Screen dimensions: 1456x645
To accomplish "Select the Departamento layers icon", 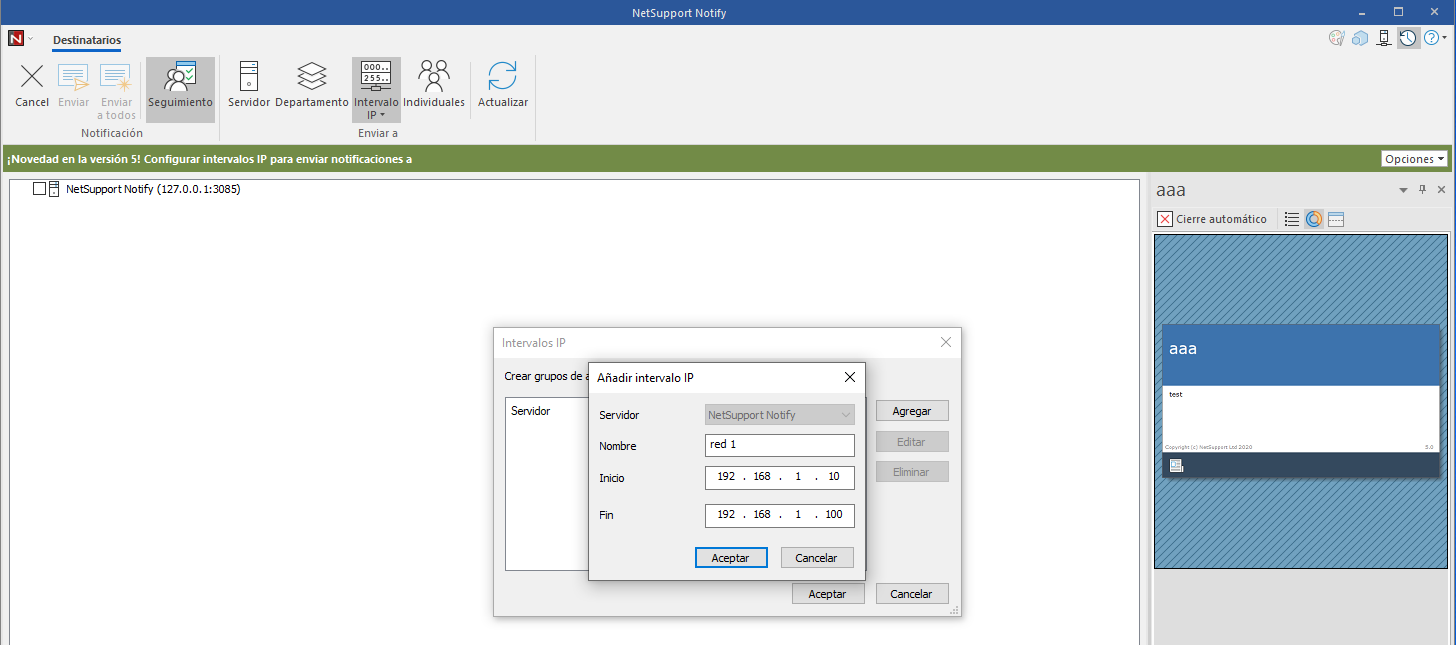I will 312,77.
